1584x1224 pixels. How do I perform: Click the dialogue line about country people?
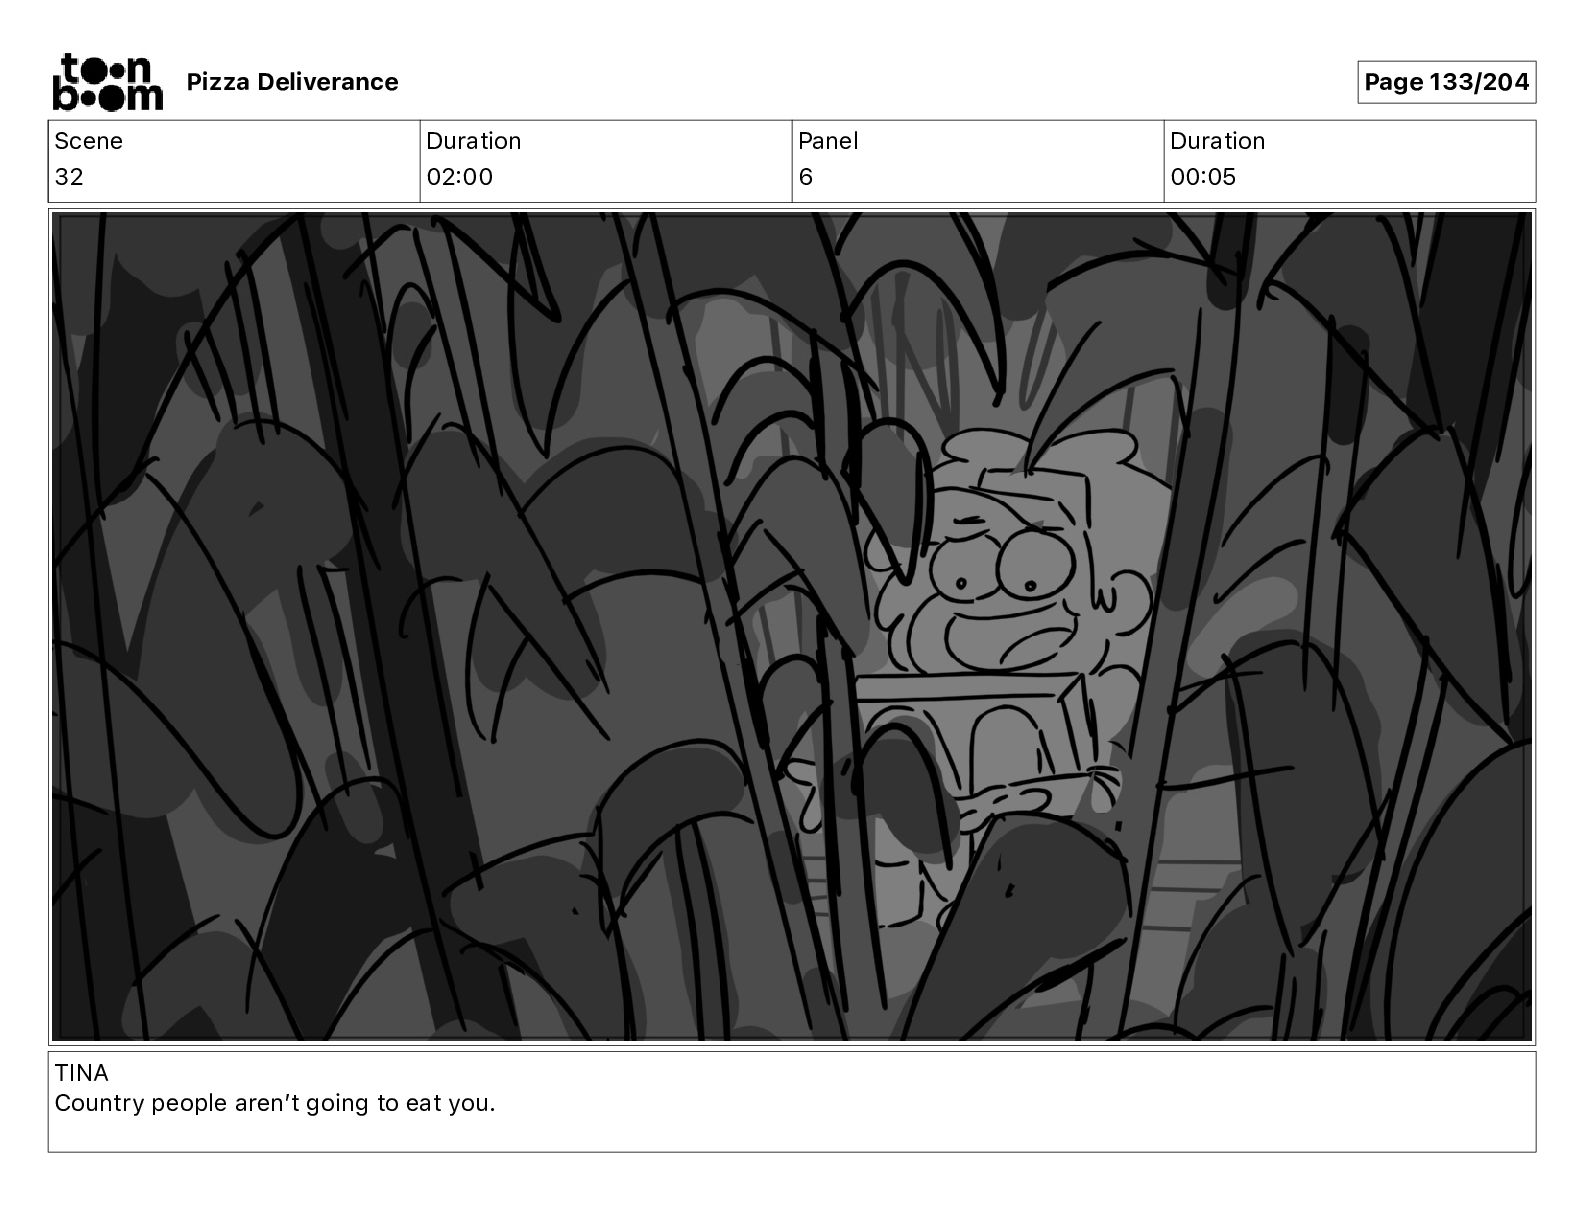pos(275,1103)
